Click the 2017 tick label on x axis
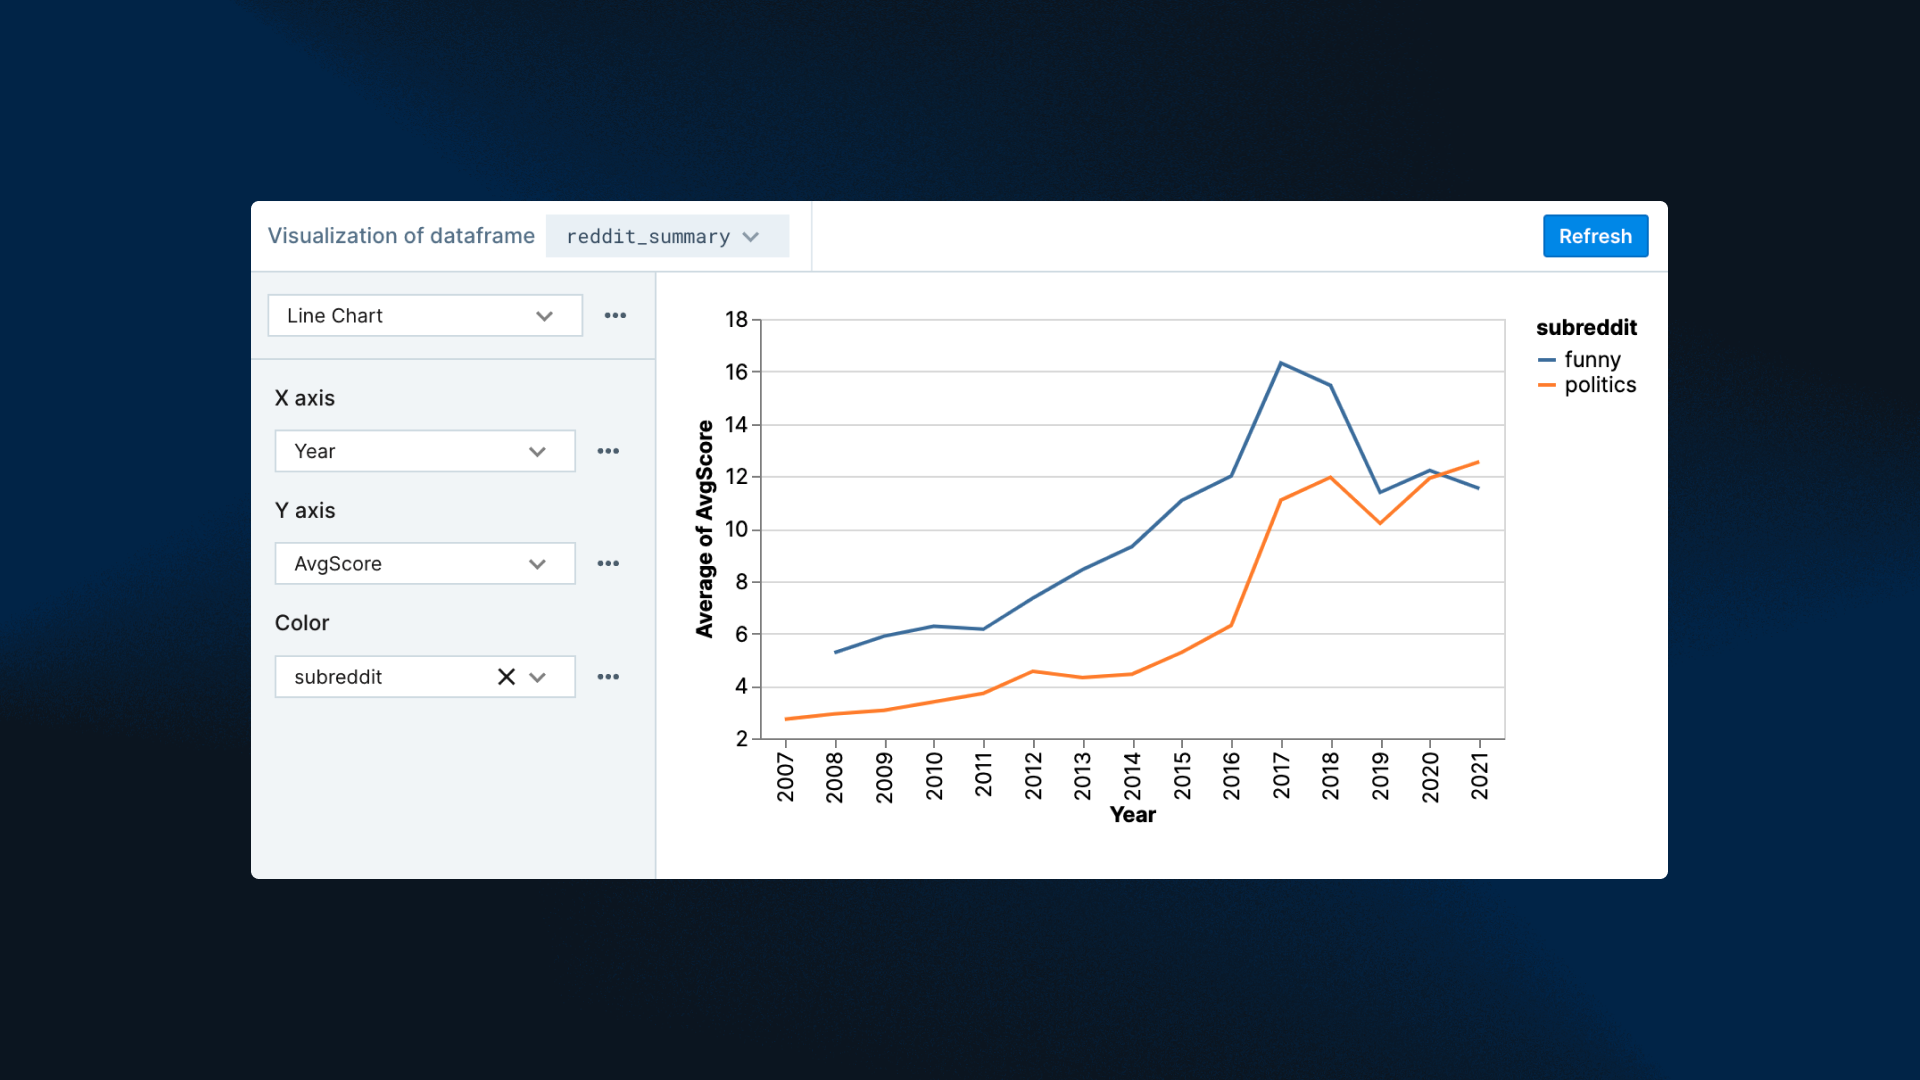1920x1080 pixels. tap(1281, 776)
